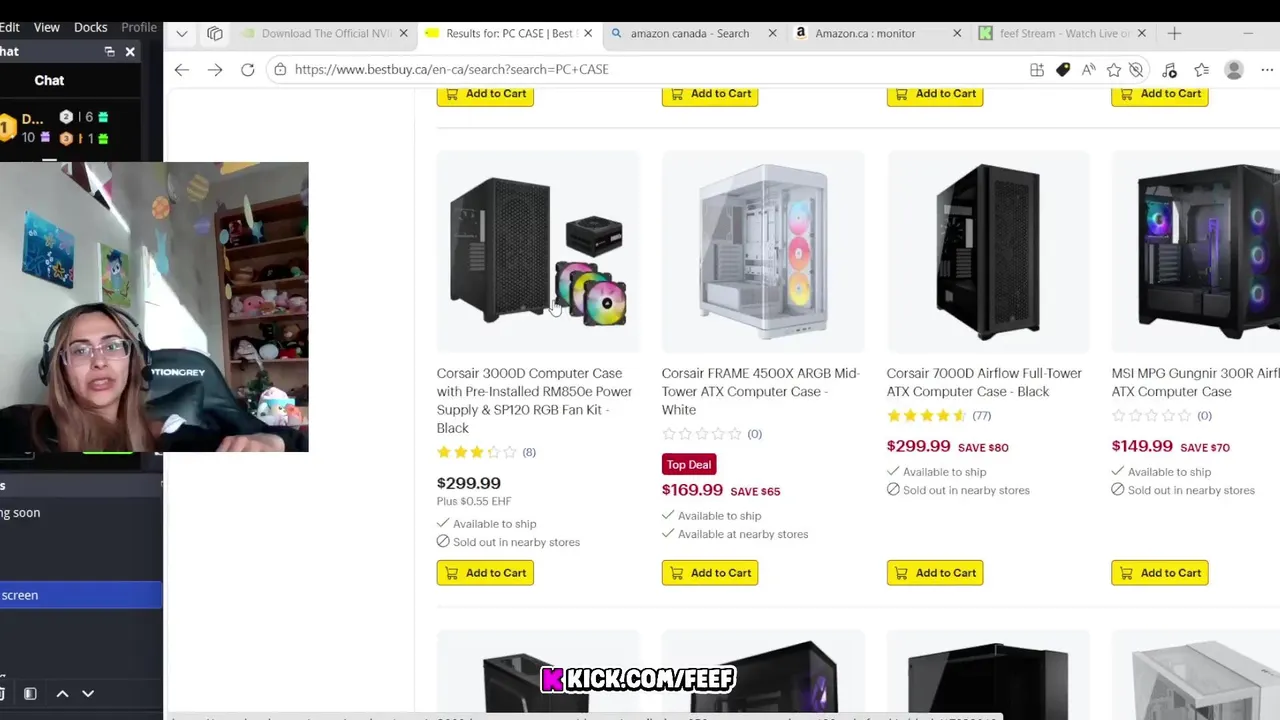Reload the Best Buy page

[247, 69]
